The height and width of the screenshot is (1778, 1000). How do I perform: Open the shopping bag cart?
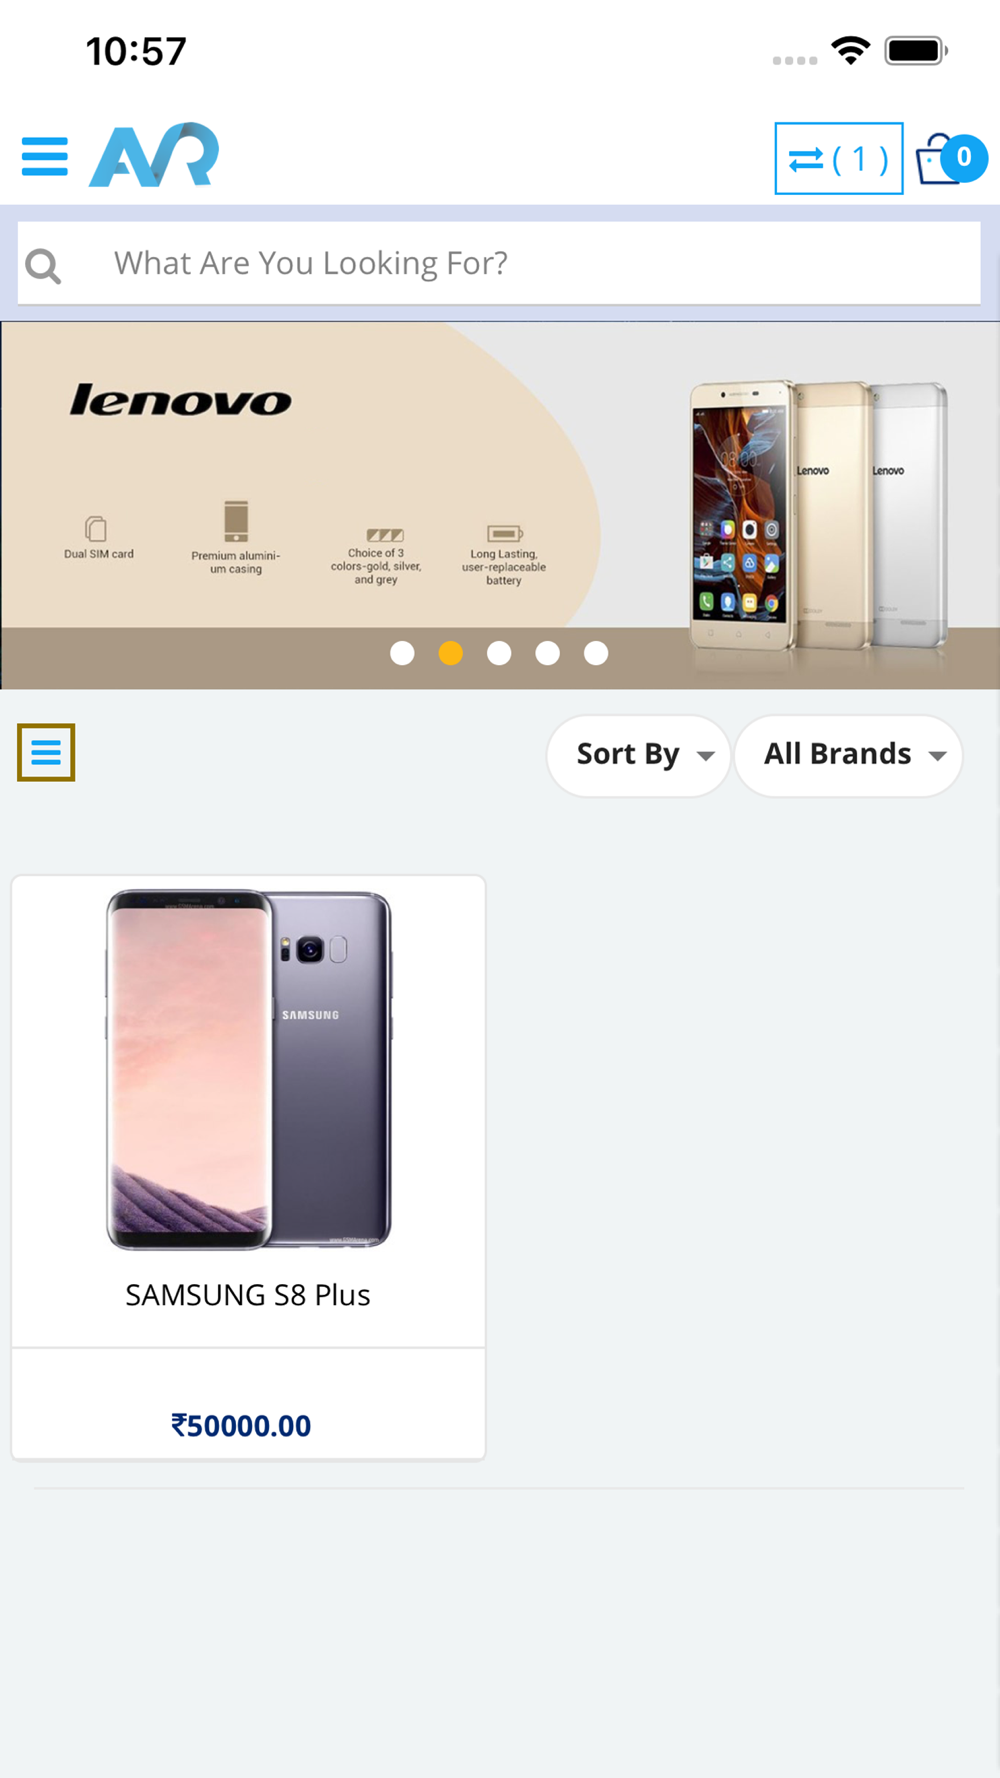point(936,160)
